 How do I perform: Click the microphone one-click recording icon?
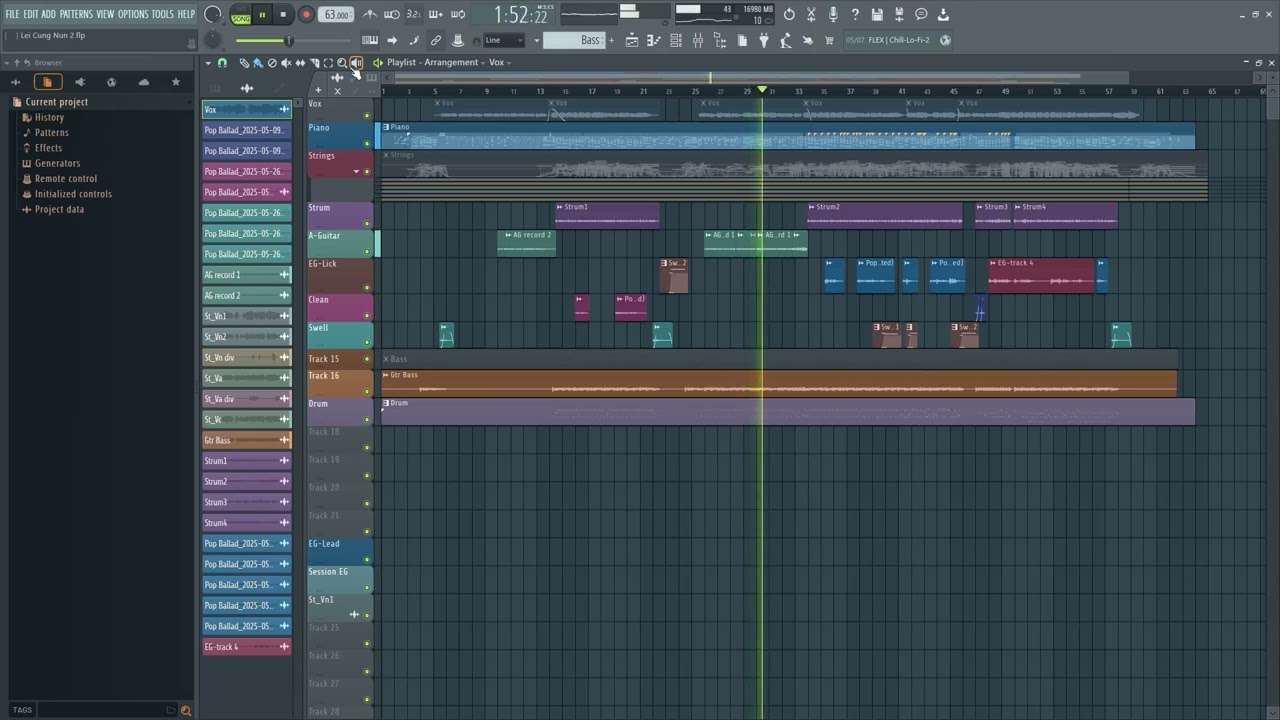coord(833,14)
